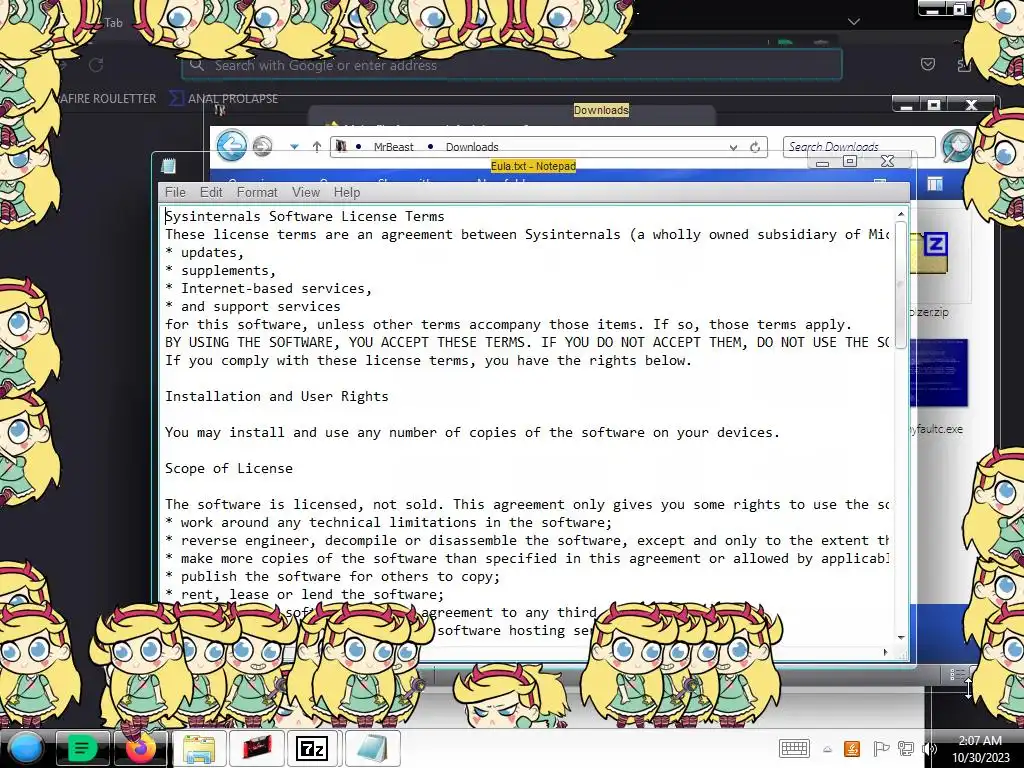Screen dimensions: 1024x768
Task: Open the red cassette app on the taskbar
Action: 257,748
